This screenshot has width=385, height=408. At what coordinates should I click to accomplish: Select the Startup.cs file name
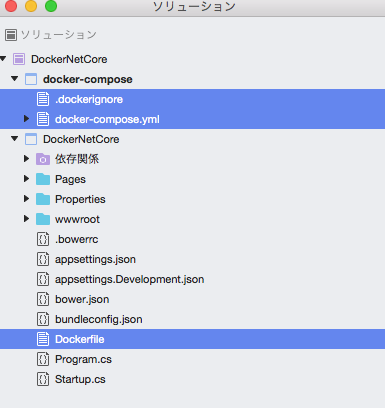point(80,379)
